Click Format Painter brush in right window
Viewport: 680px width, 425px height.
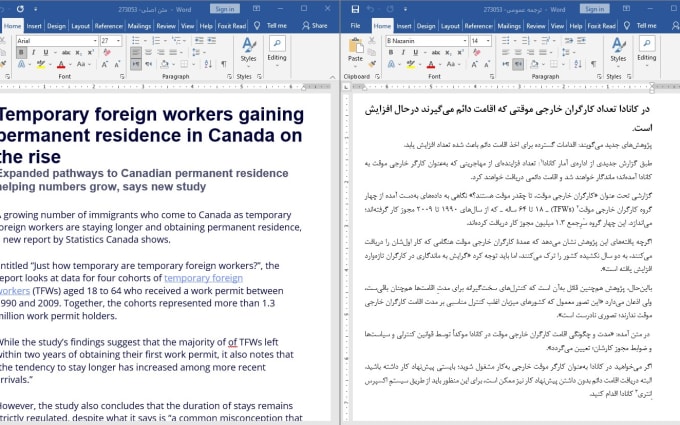point(372,64)
